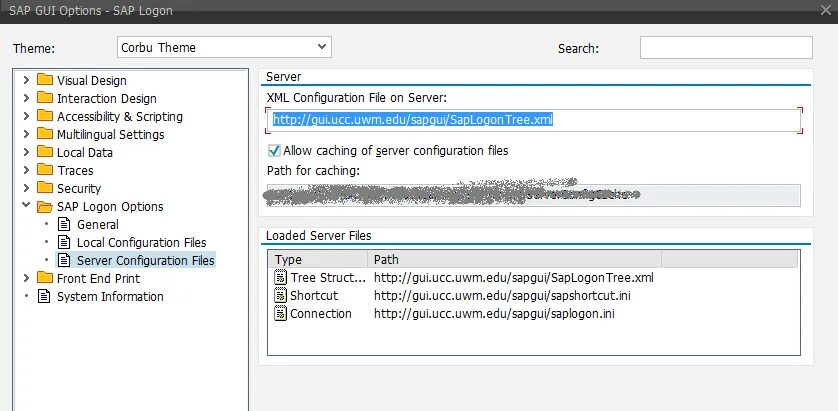Select General under SAP Logon Options
Viewport: 838px width, 411px height.
98,224
